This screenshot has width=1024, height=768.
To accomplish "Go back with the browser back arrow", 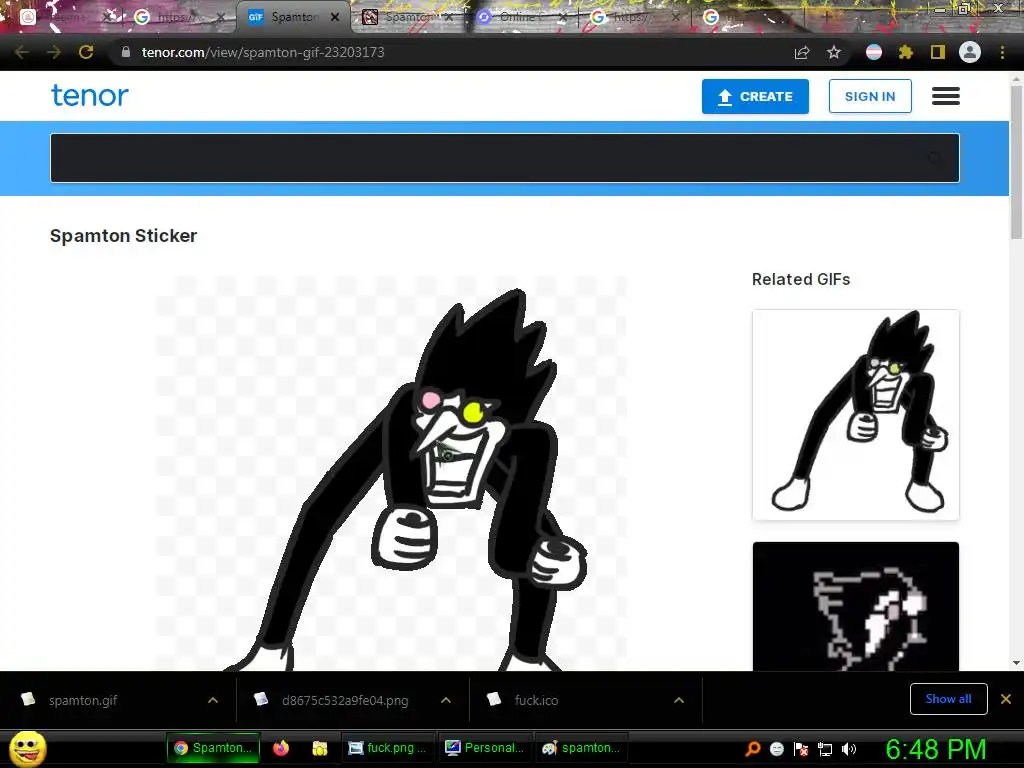I will pos(22,52).
